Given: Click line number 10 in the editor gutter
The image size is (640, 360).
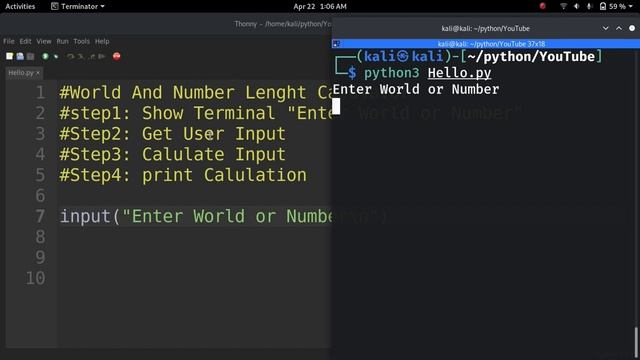Looking at the screenshot, I should tap(36, 278).
